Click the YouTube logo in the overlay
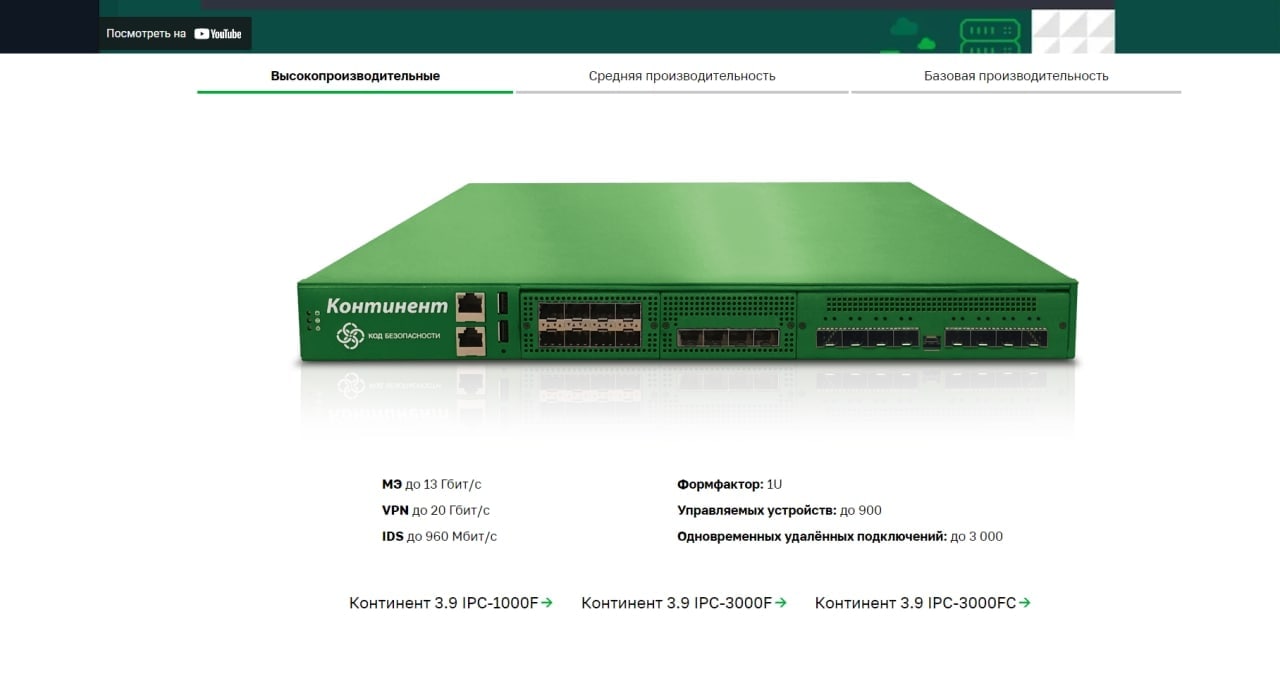This screenshot has width=1280, height=683. pos(218,33)
